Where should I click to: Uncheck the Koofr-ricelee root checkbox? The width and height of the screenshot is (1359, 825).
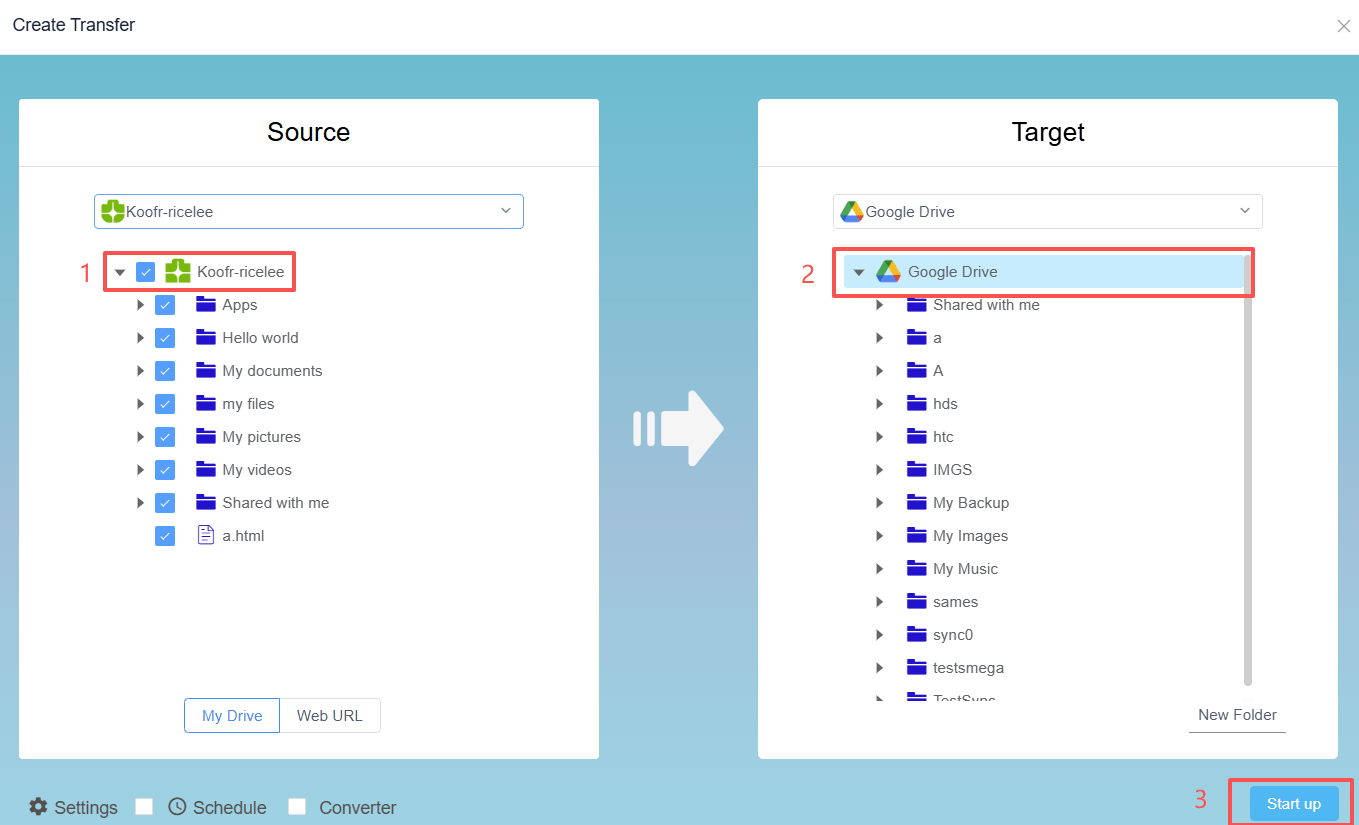coord(146,271)
